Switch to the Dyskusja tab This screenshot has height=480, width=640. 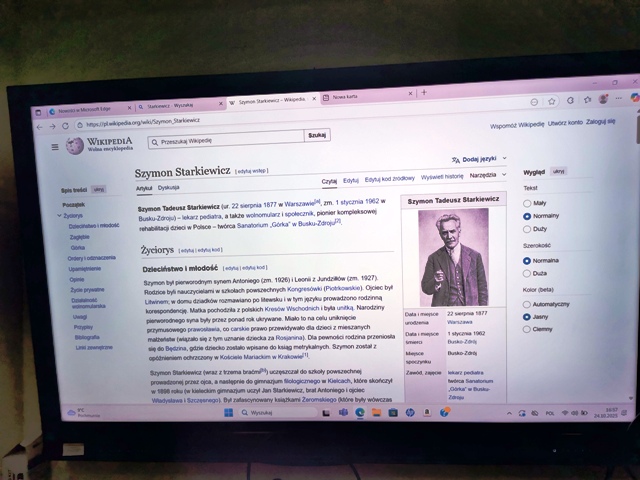168,188
